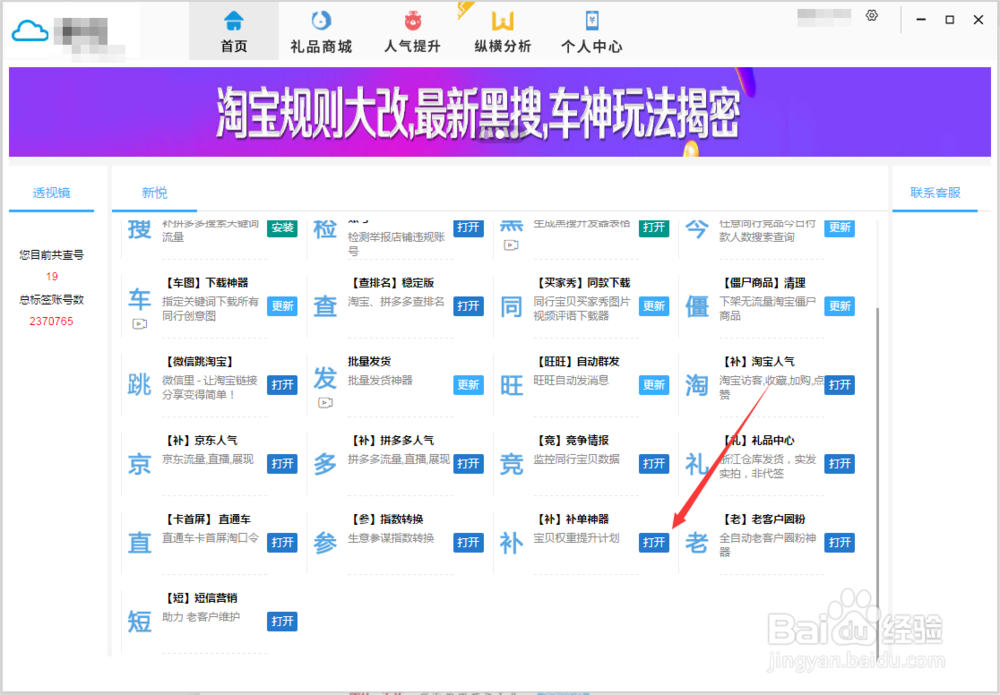Click the settings gear icon

click(x=872, y=16)
